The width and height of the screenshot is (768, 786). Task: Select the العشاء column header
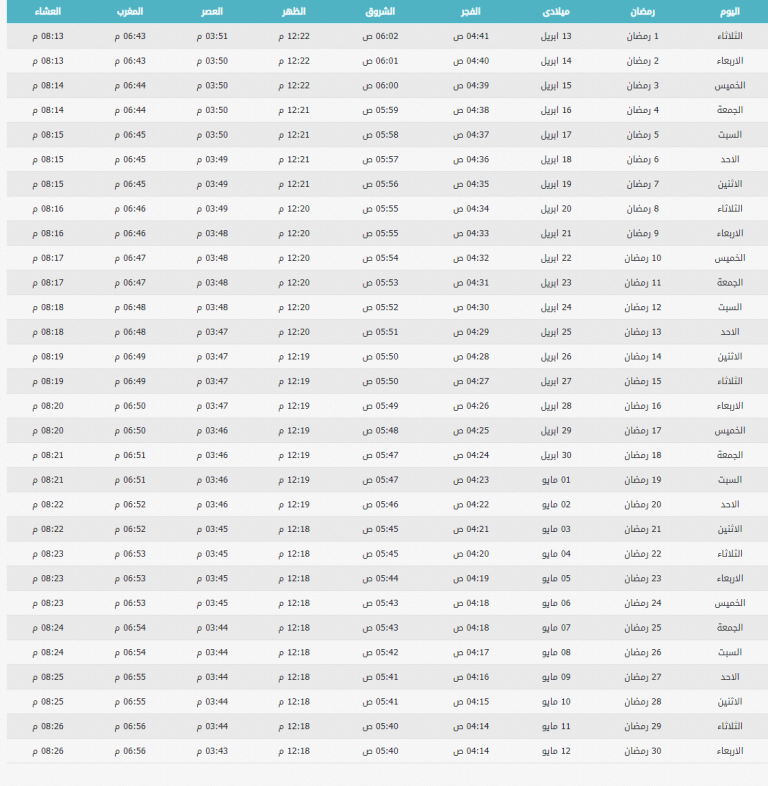tap(45, 12)
